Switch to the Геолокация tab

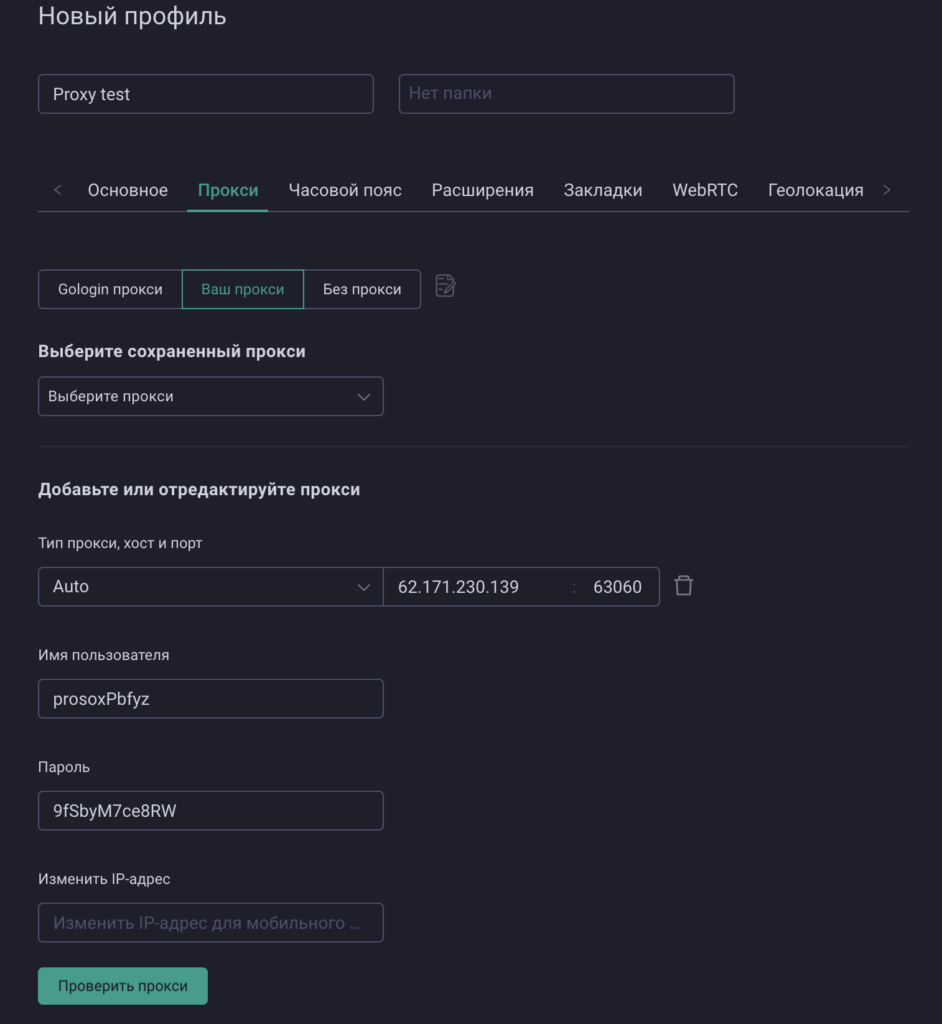(x=816, y=189)
